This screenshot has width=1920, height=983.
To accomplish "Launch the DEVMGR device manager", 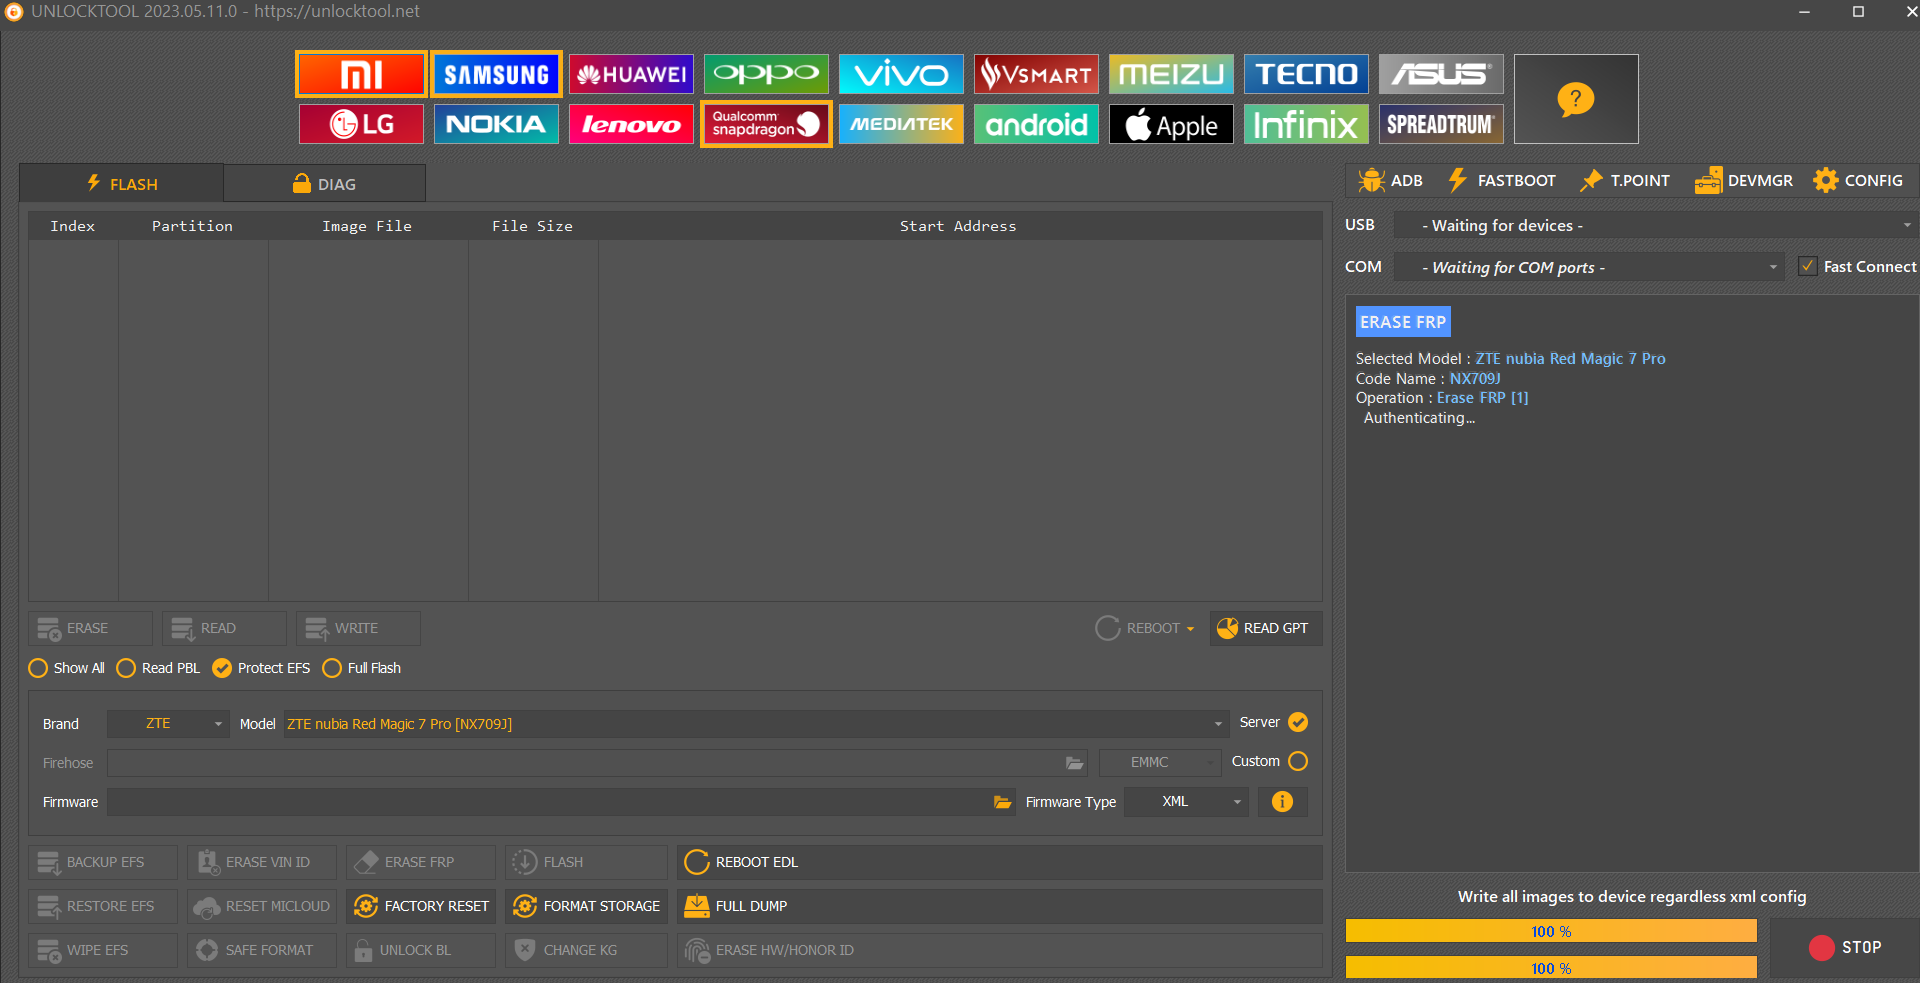I will [1744, 181].
